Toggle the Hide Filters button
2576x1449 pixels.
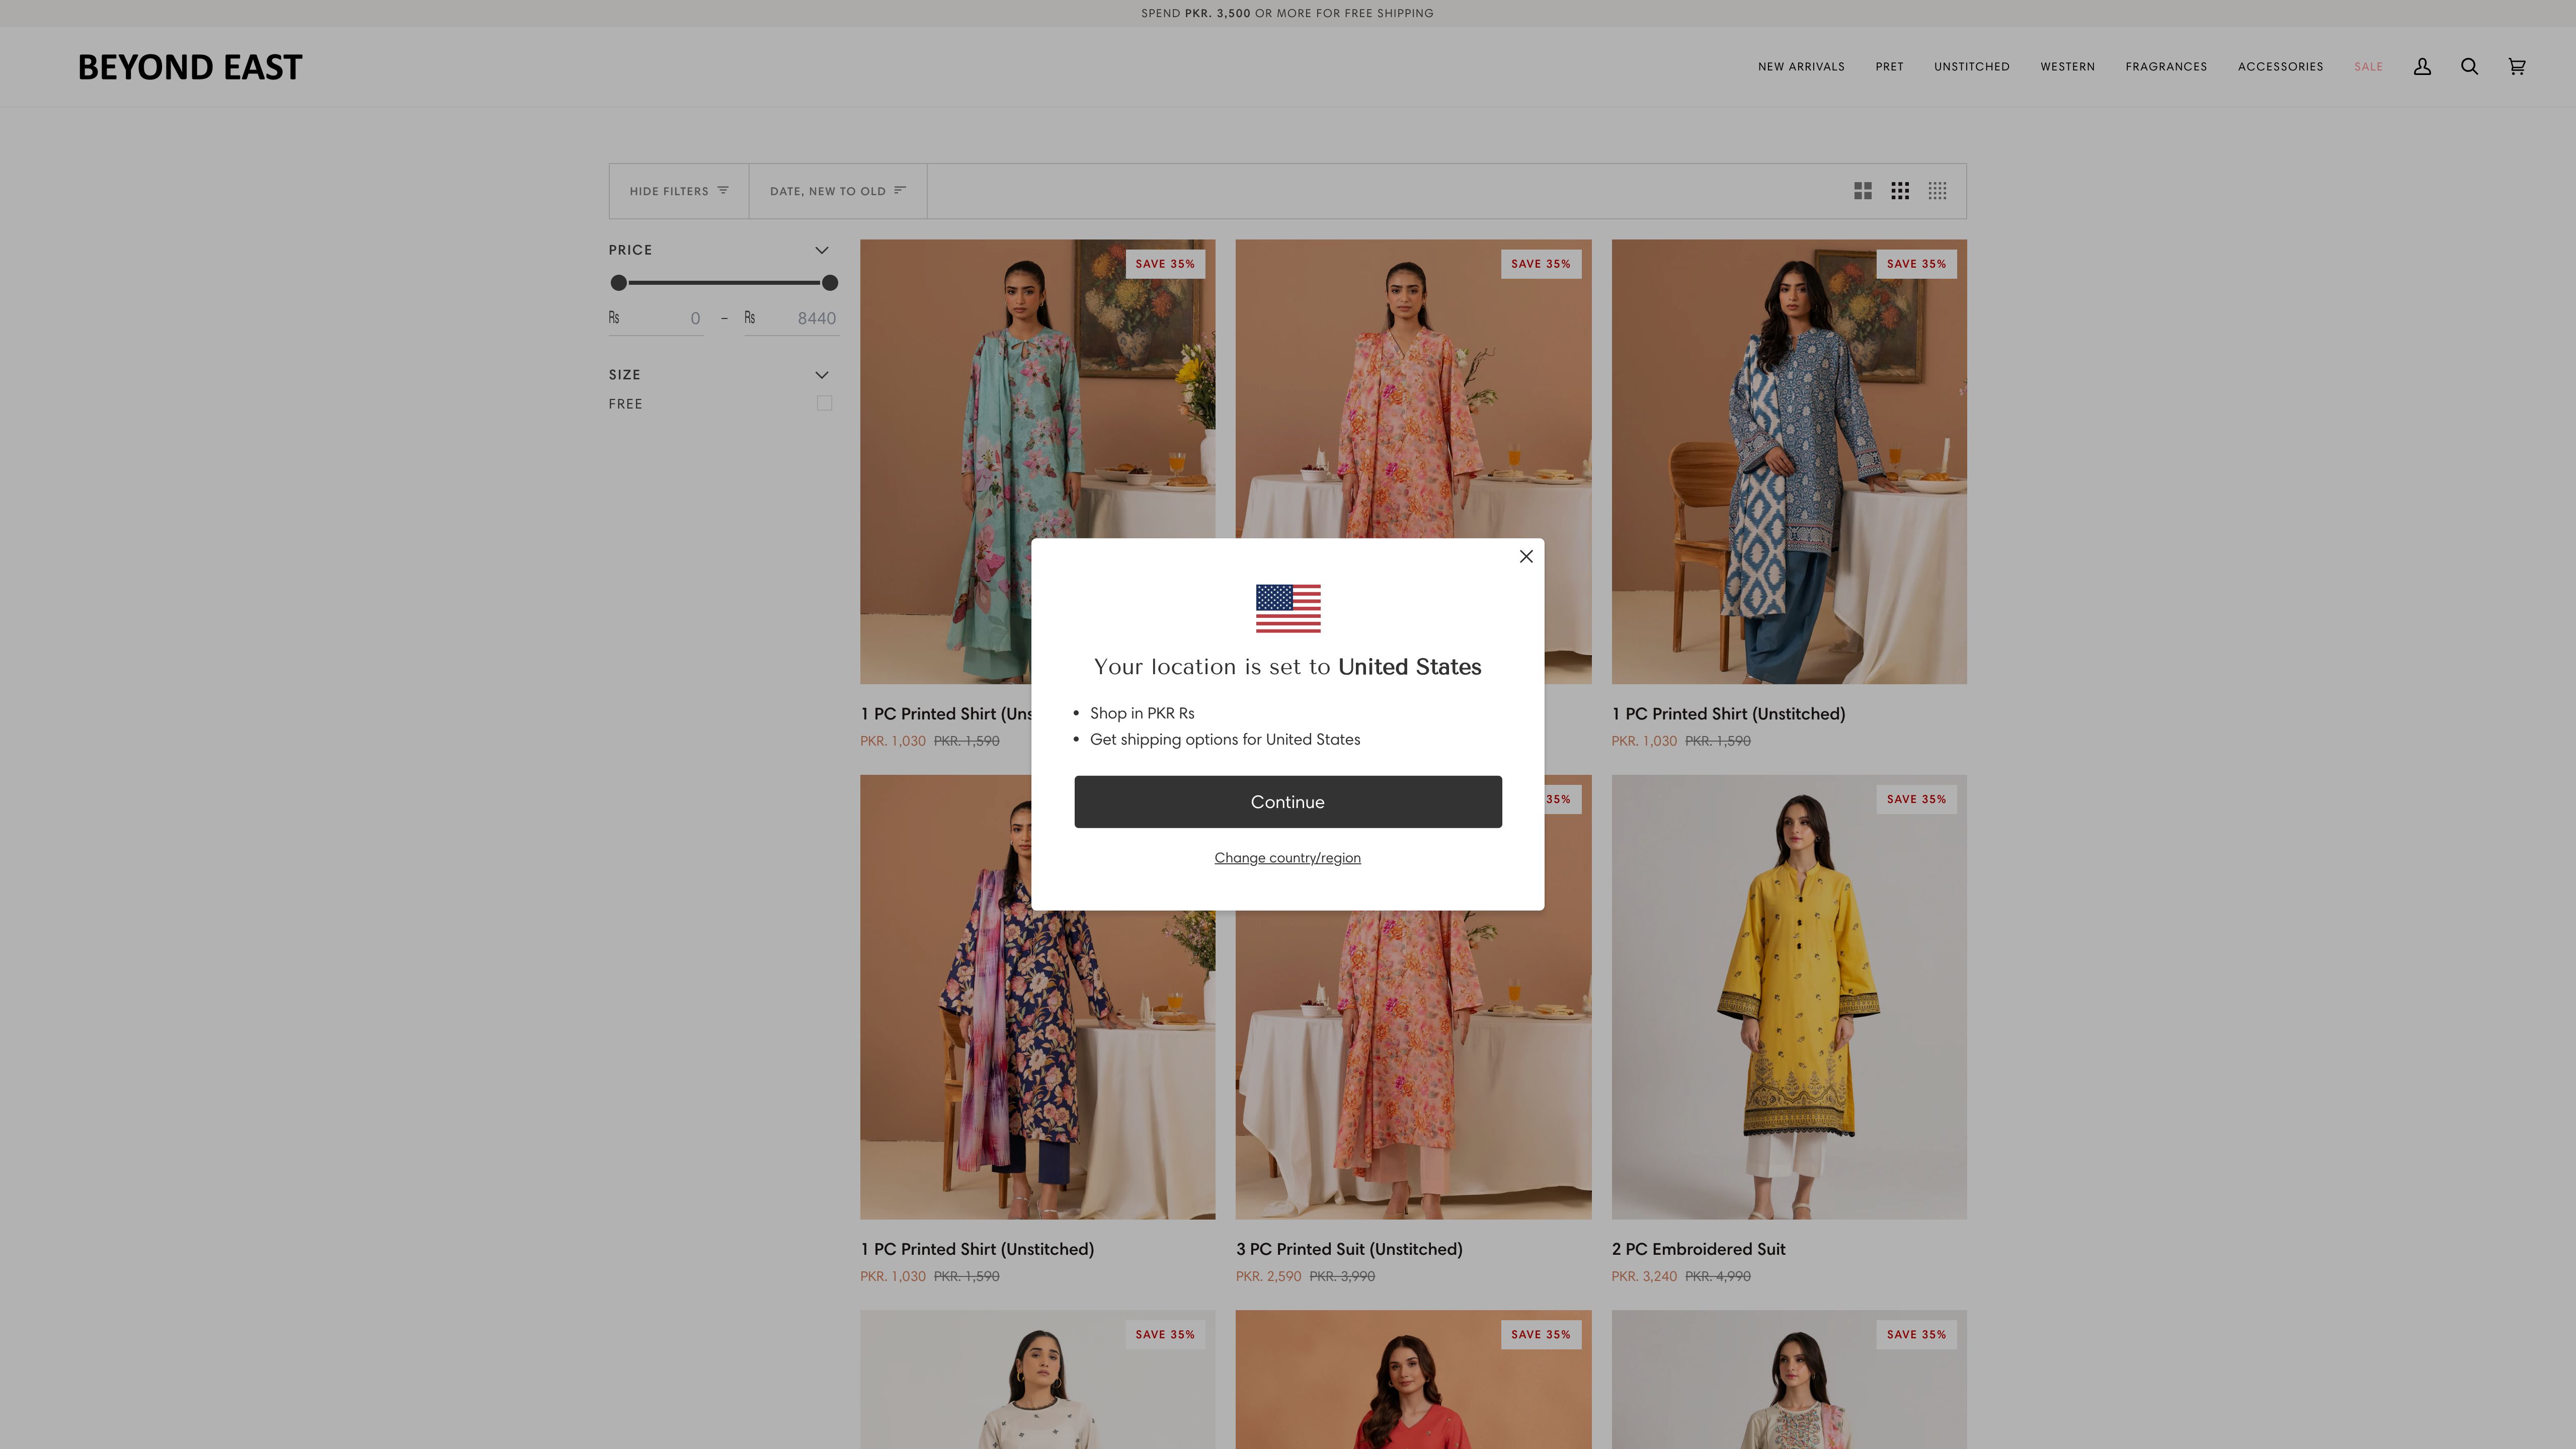click(678, 191)
